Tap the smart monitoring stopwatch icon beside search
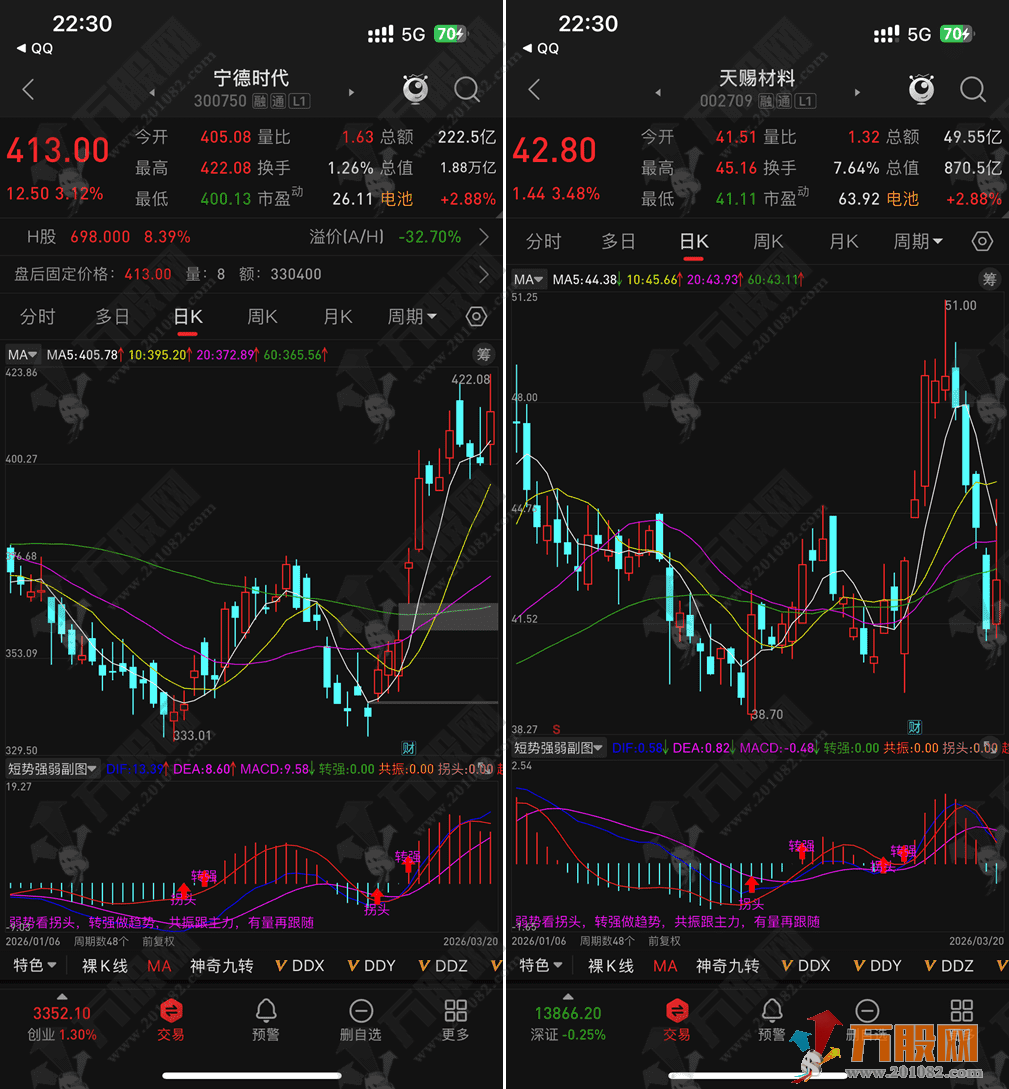Viewport: 1009px width, 1089px height. pos(415,89)
